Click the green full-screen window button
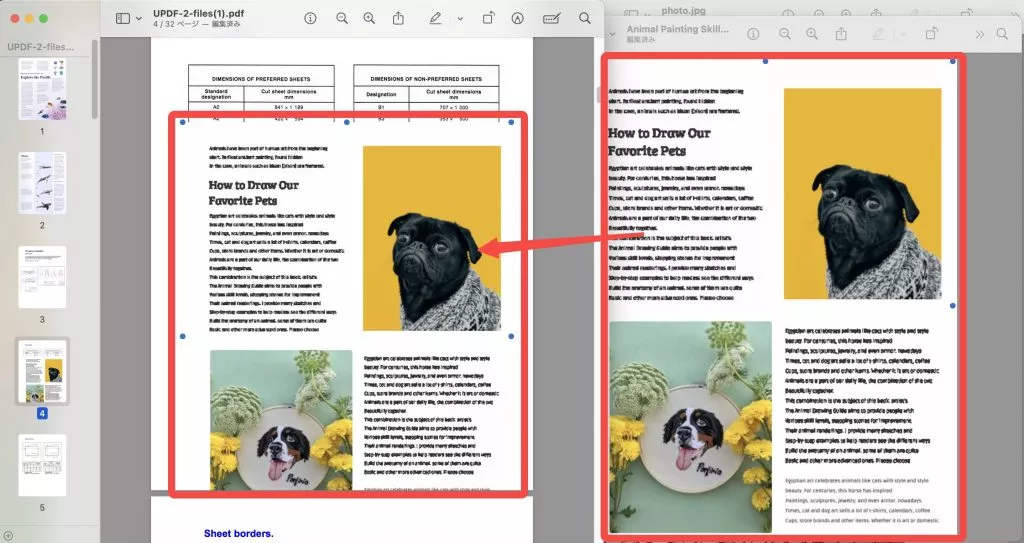Image resolution: width=1024 pixels, height=543 pixels. tap(43, 18)
